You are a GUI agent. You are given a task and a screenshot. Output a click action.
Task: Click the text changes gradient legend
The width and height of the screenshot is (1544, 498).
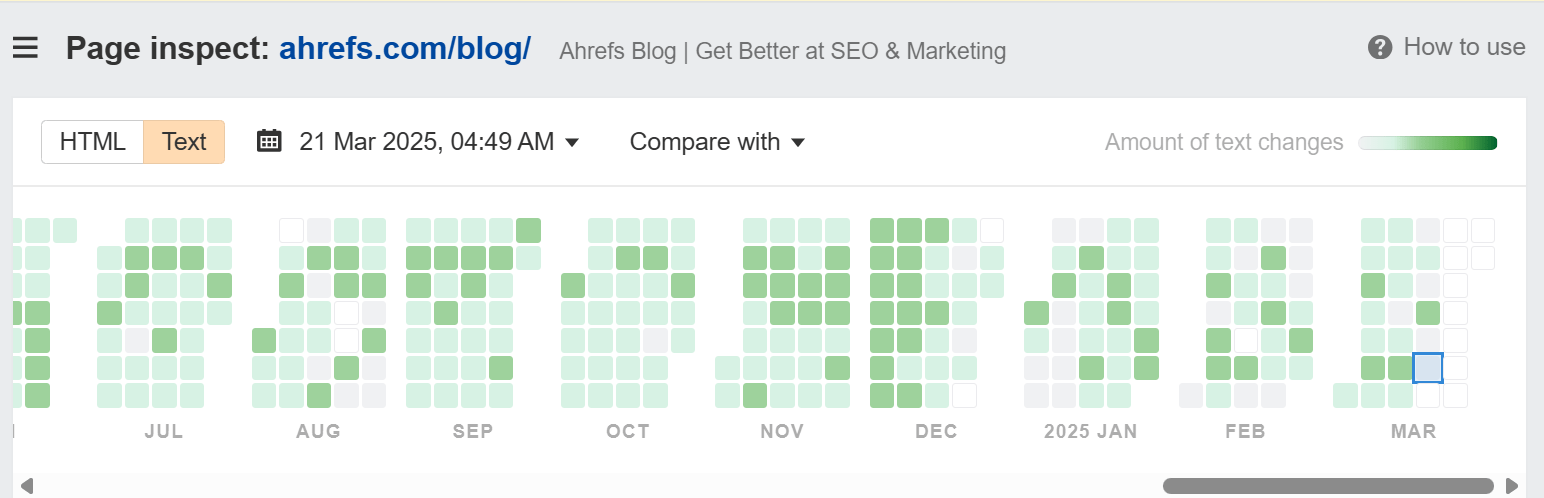click(1427, 143)
